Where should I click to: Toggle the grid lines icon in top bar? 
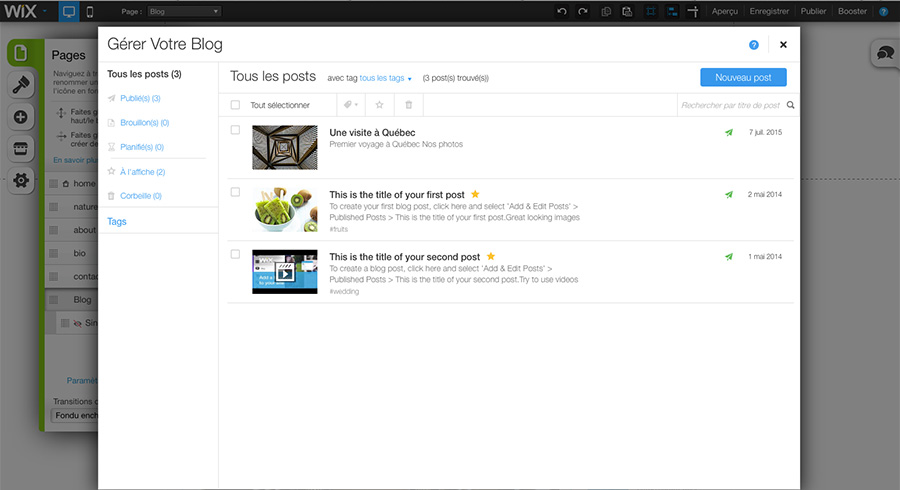651,11
